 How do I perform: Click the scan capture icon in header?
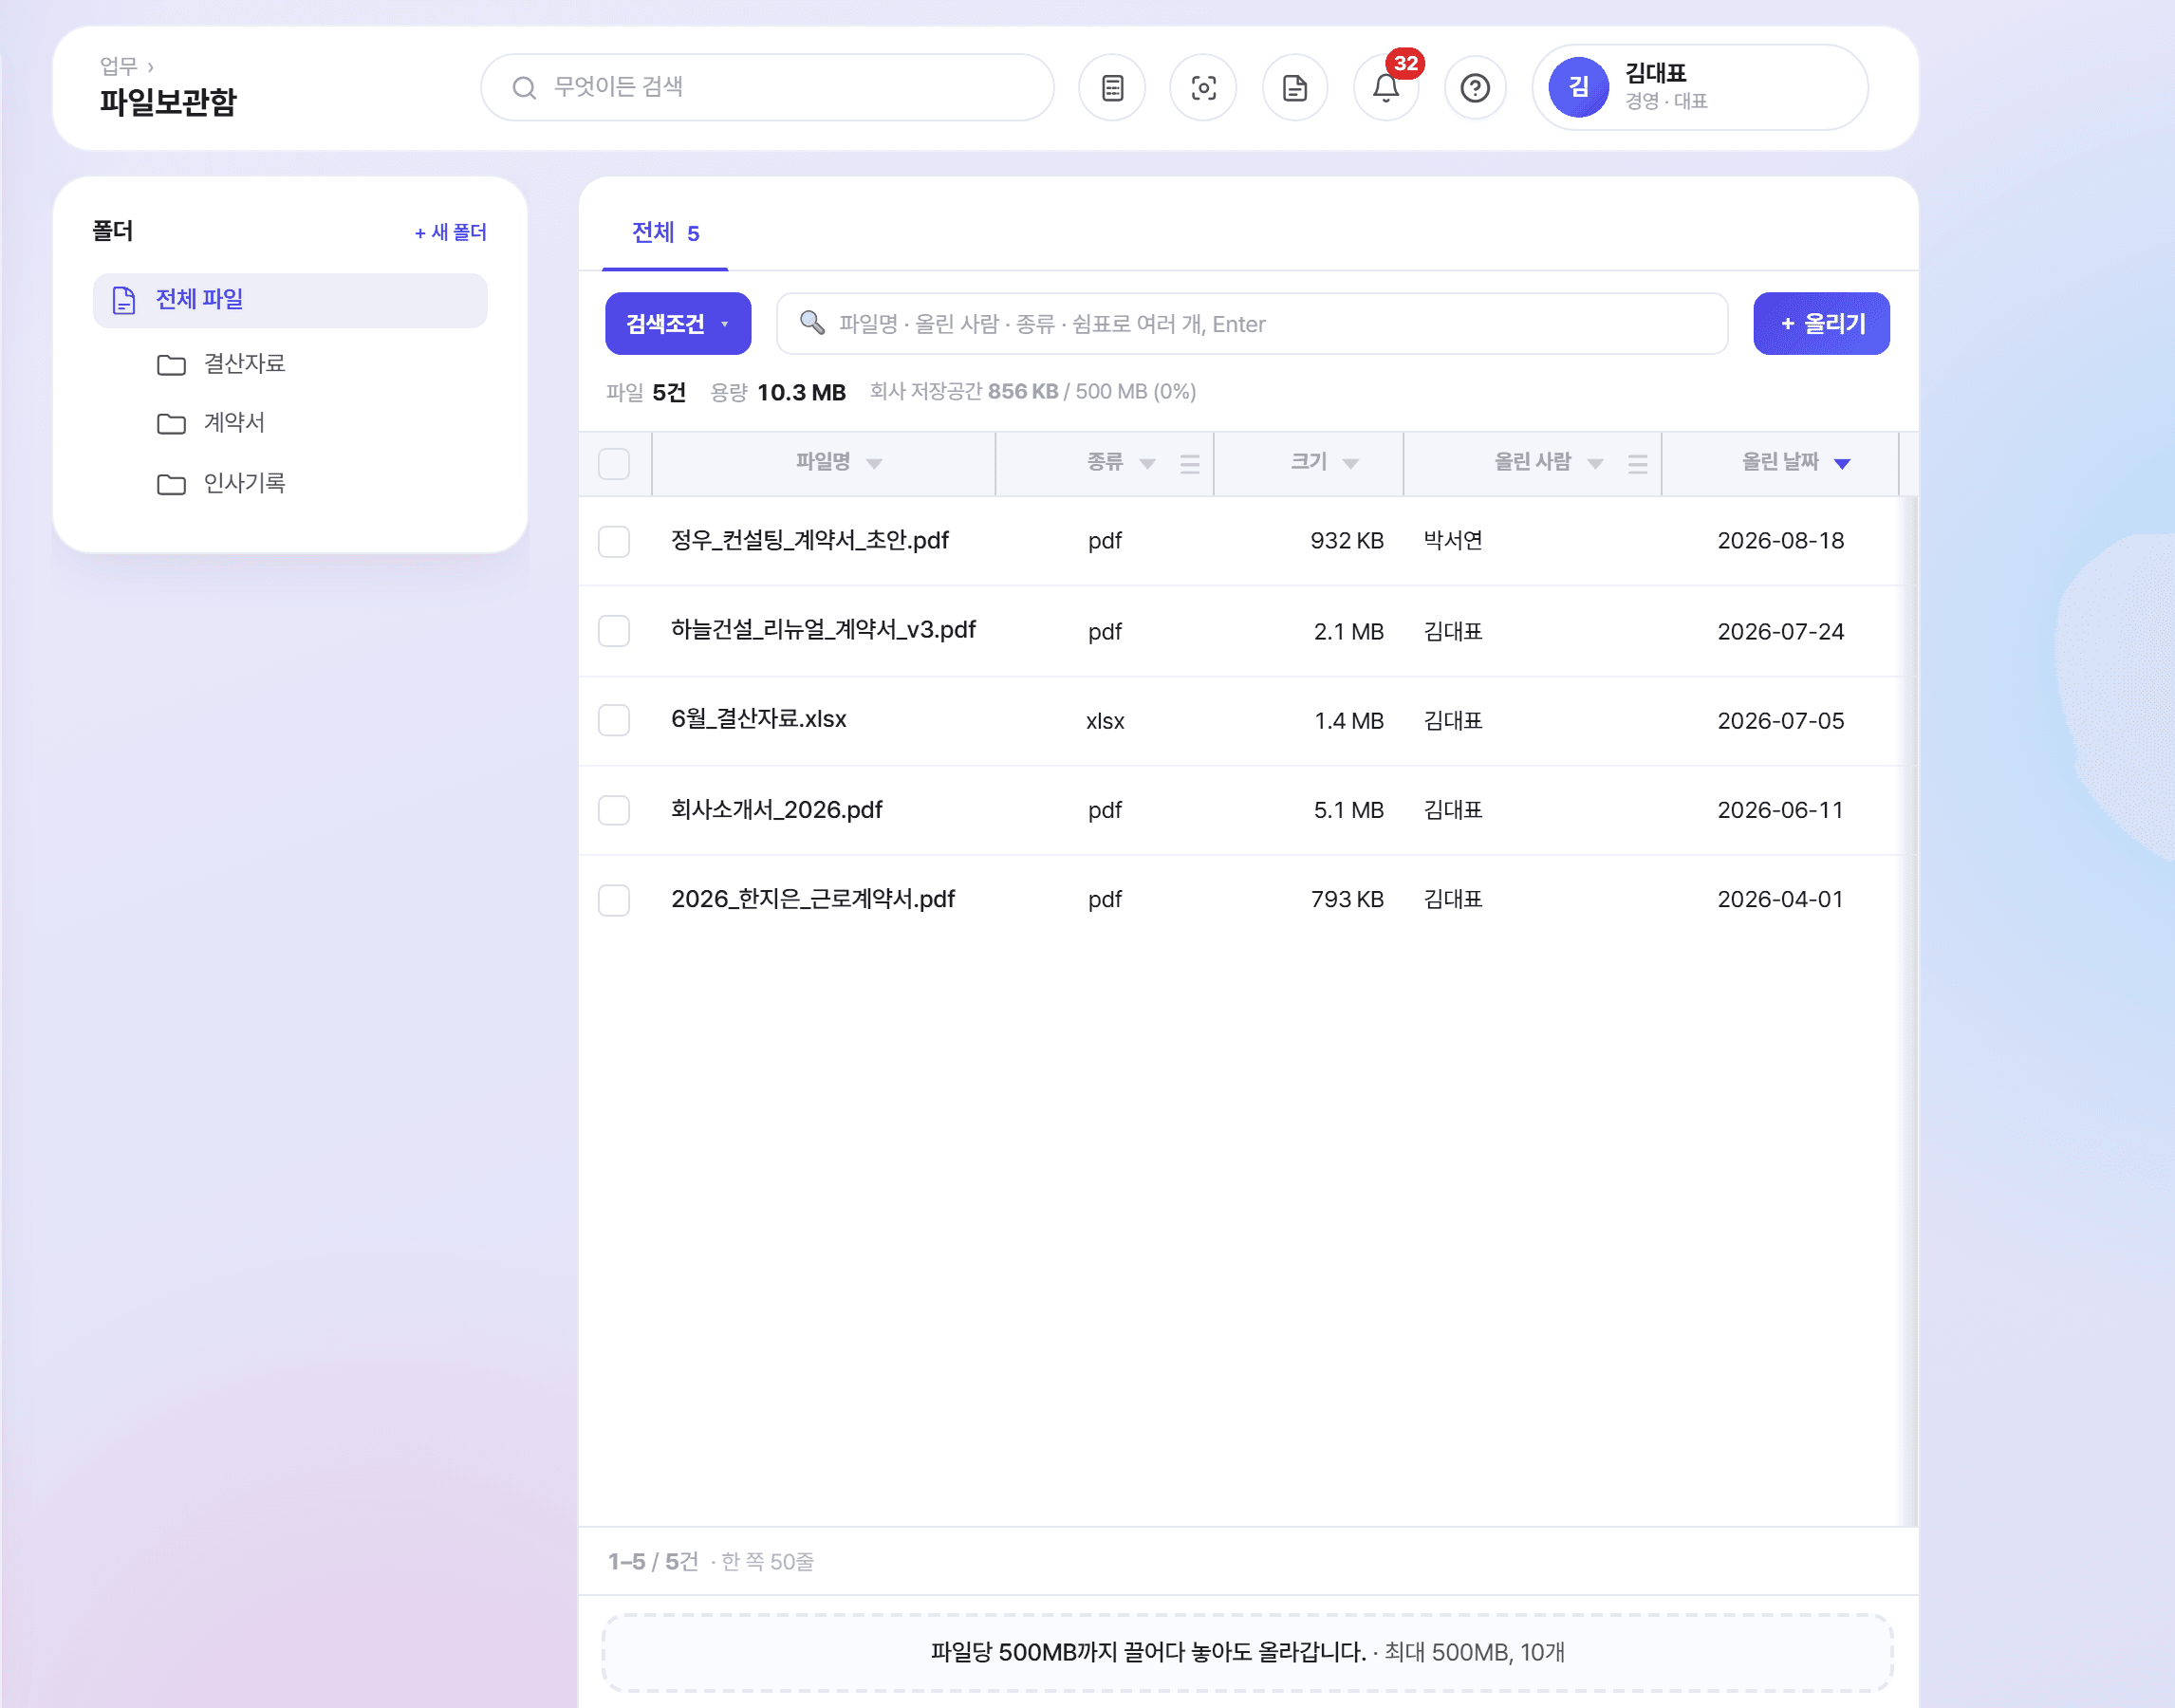tap(1203, 88)
